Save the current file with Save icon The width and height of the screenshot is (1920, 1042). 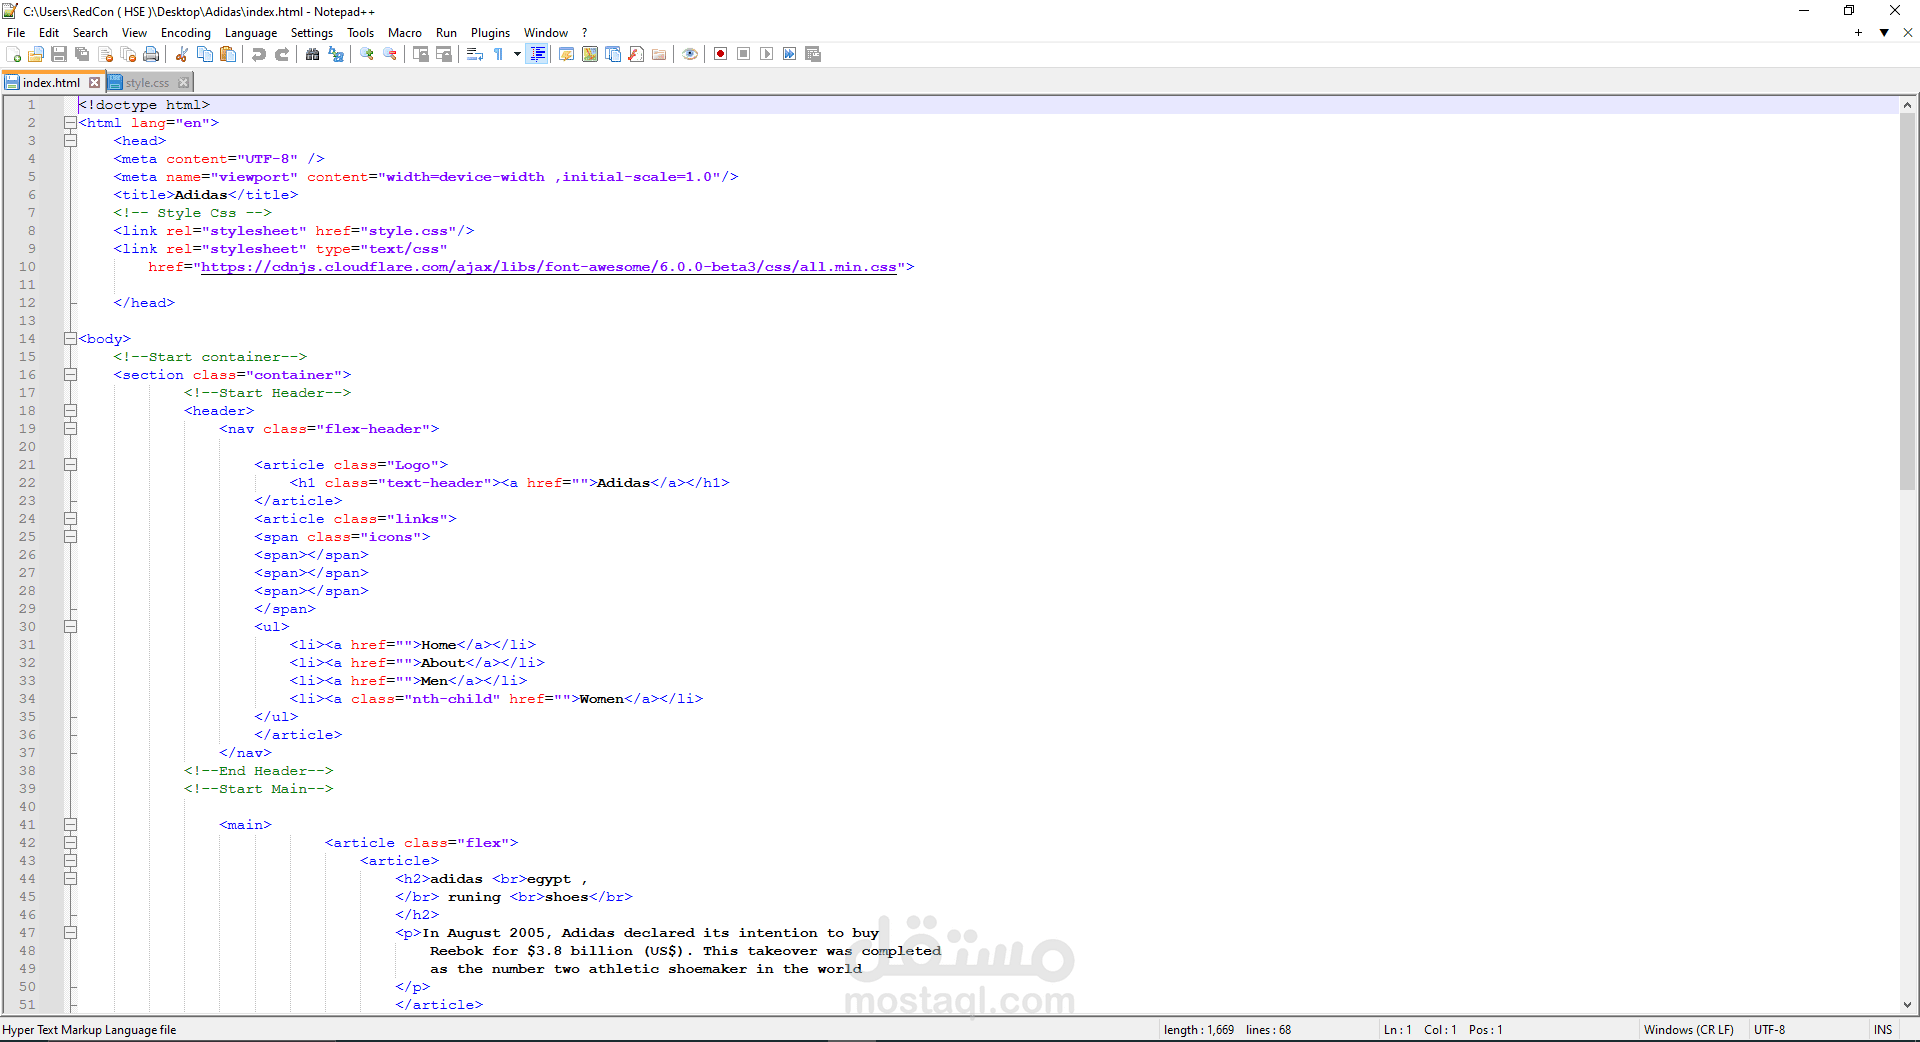click(x=59, y=54)
